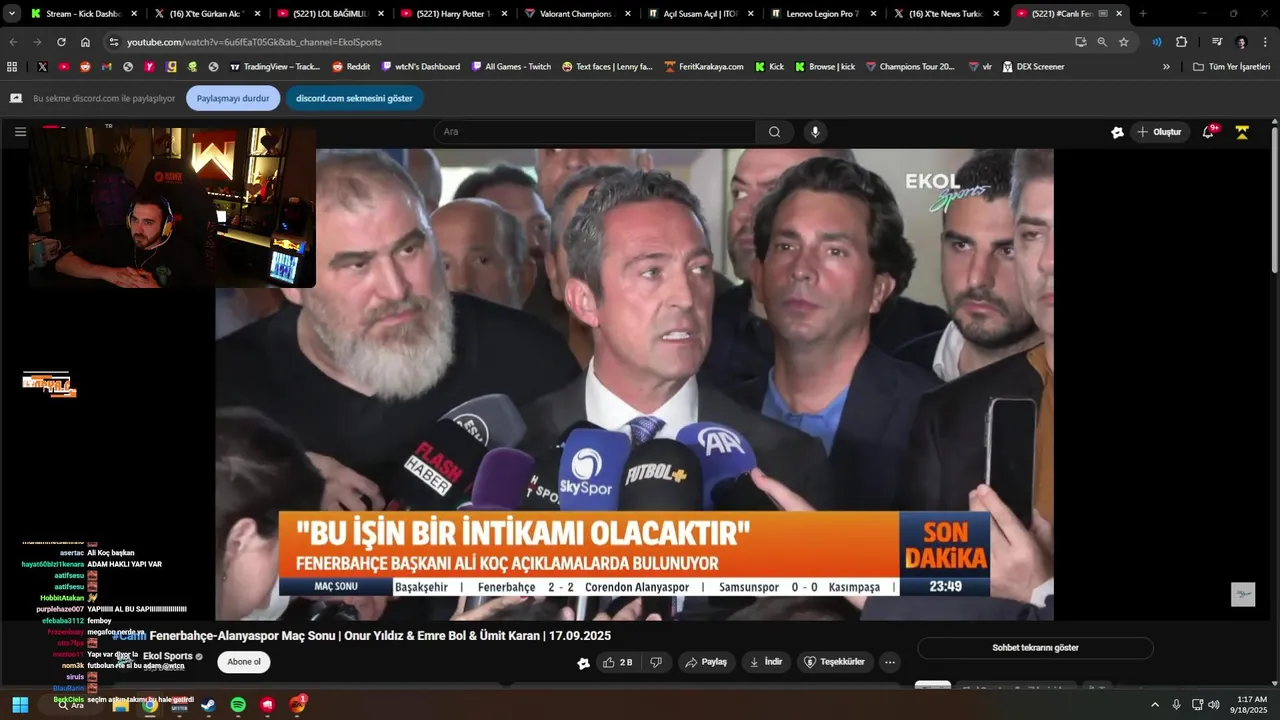Screen dimensions: 1280x720
Task: Click Abone ol subscribe button
Action: (x=244, y=662)
